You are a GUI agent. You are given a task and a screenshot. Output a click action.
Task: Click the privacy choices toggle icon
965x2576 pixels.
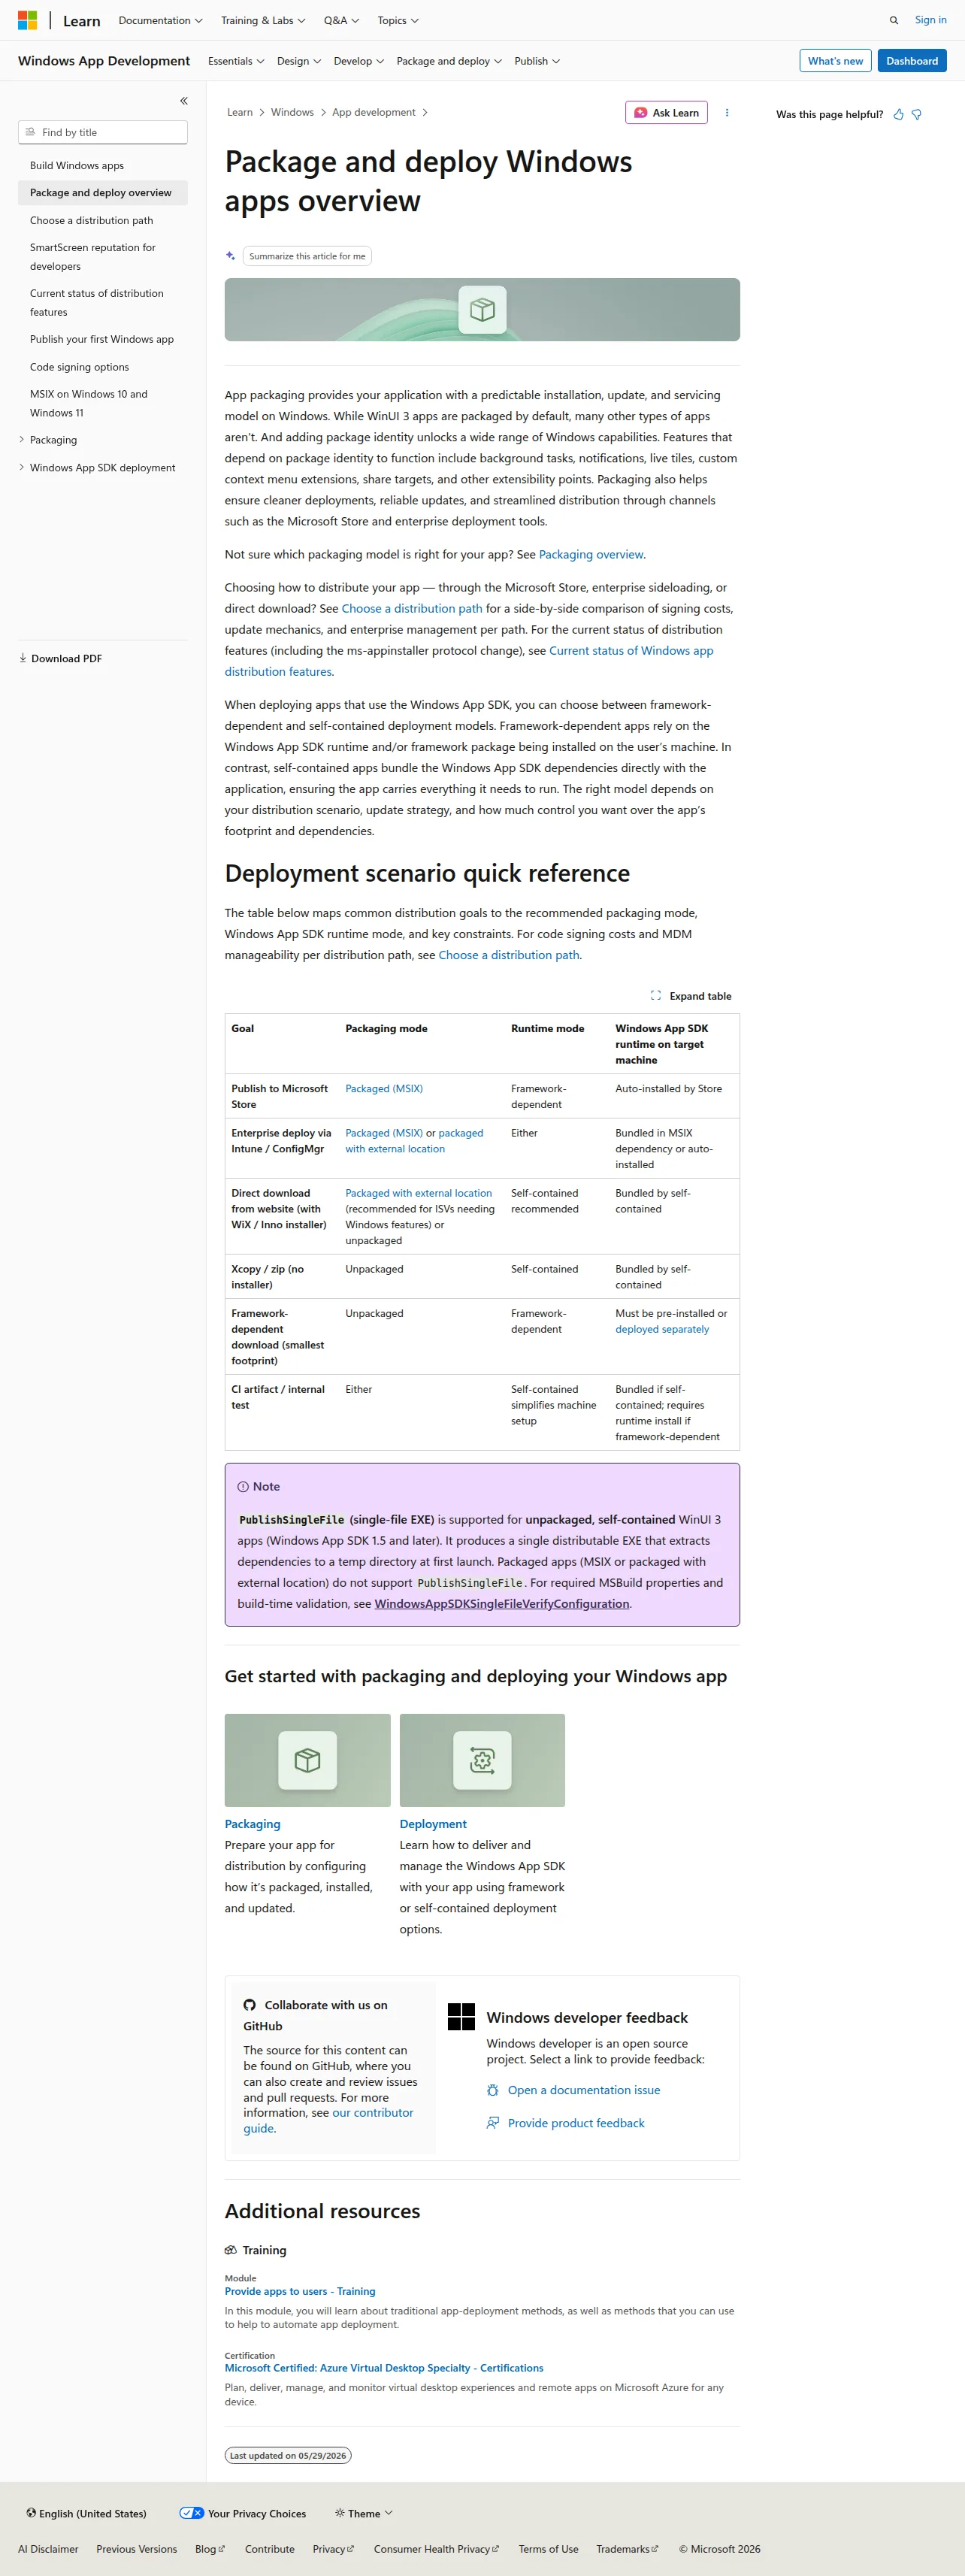click(x=191, y=2513)
